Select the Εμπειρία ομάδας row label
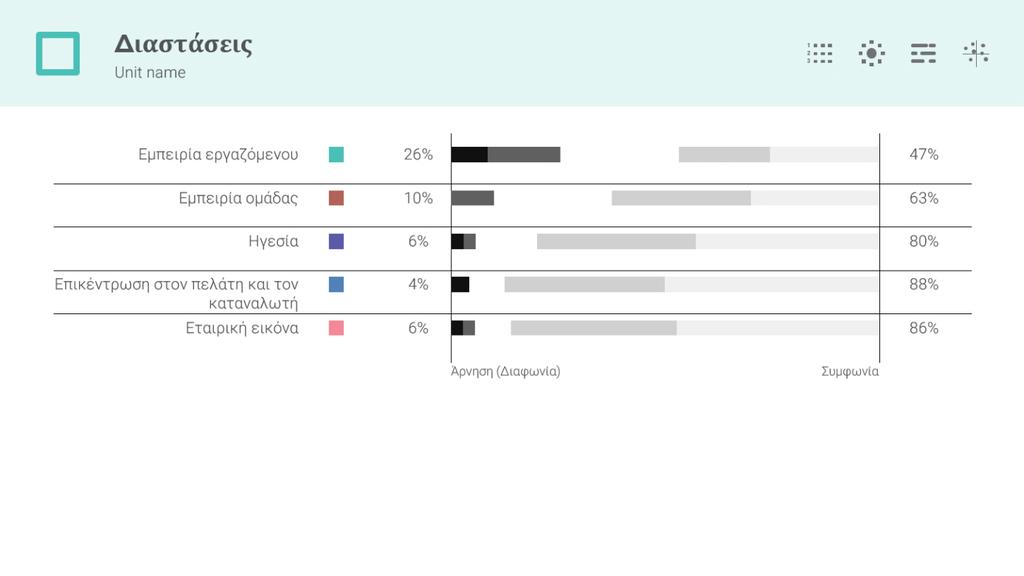 [x=238, y=198]
